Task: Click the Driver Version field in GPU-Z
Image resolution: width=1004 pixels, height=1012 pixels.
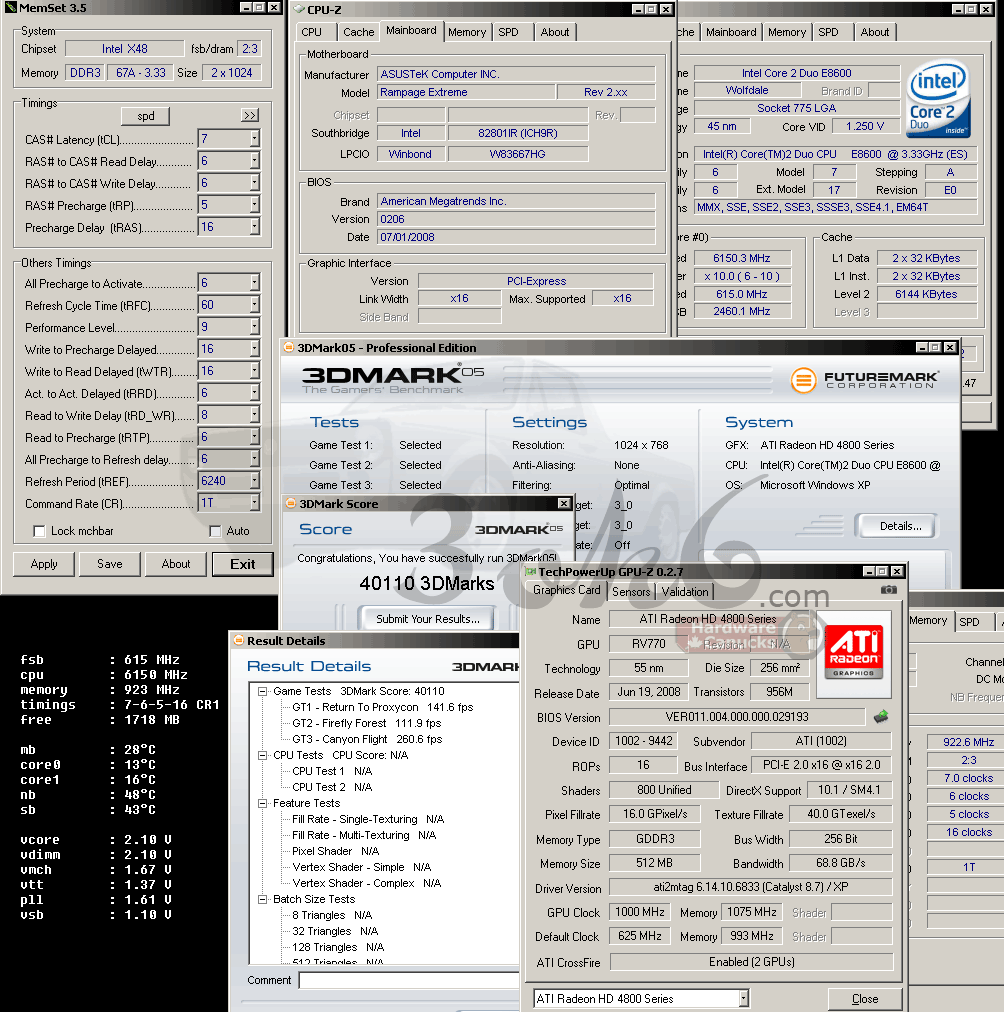Action: coord(750,887)
